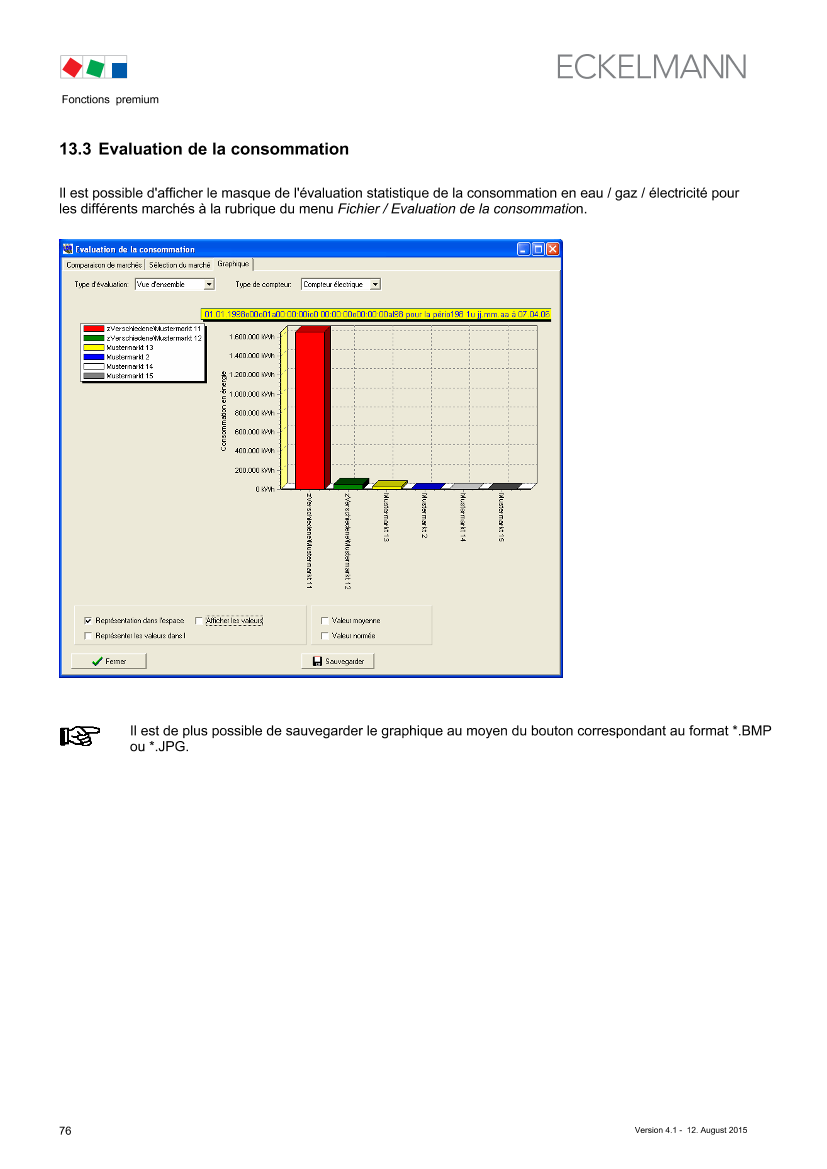Expand the Type de compteur dropdown
Screen dimensions: 827x1169
click(x=375, y=285)
